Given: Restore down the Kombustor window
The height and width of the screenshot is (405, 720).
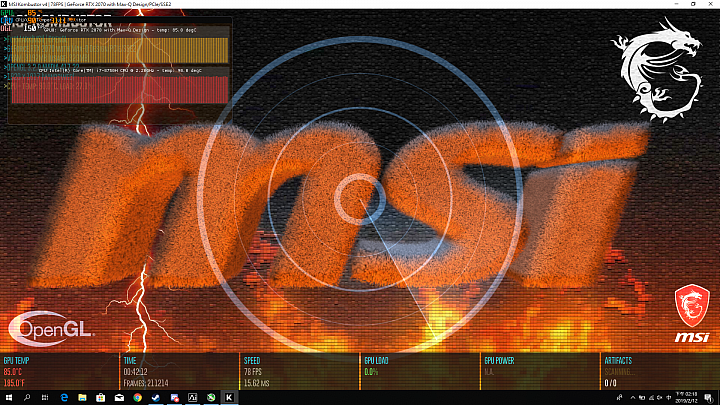Looking at the screenshot, I should click(693, 4).
